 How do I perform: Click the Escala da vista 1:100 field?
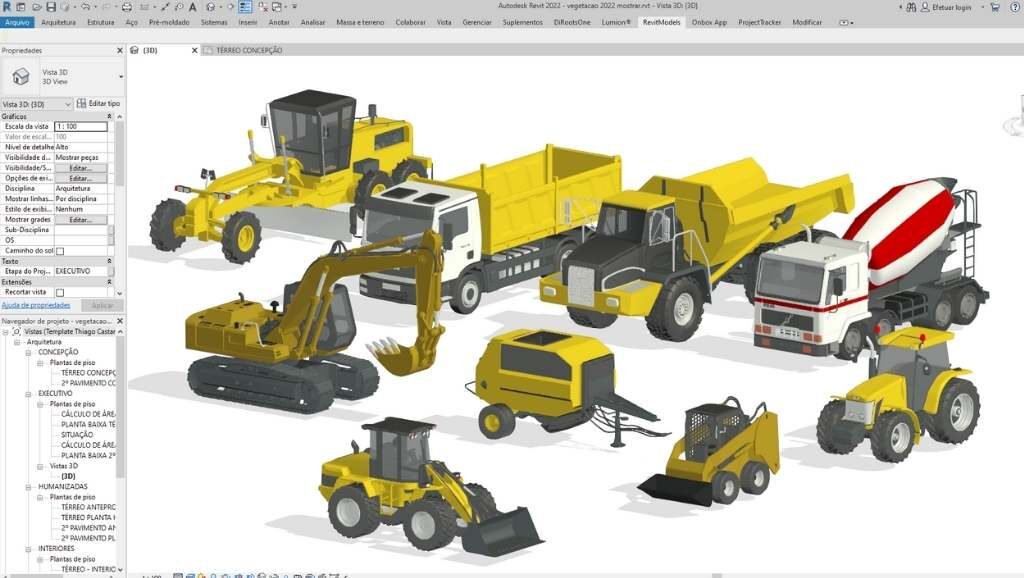pyautogui.click(x=80, y=127)
